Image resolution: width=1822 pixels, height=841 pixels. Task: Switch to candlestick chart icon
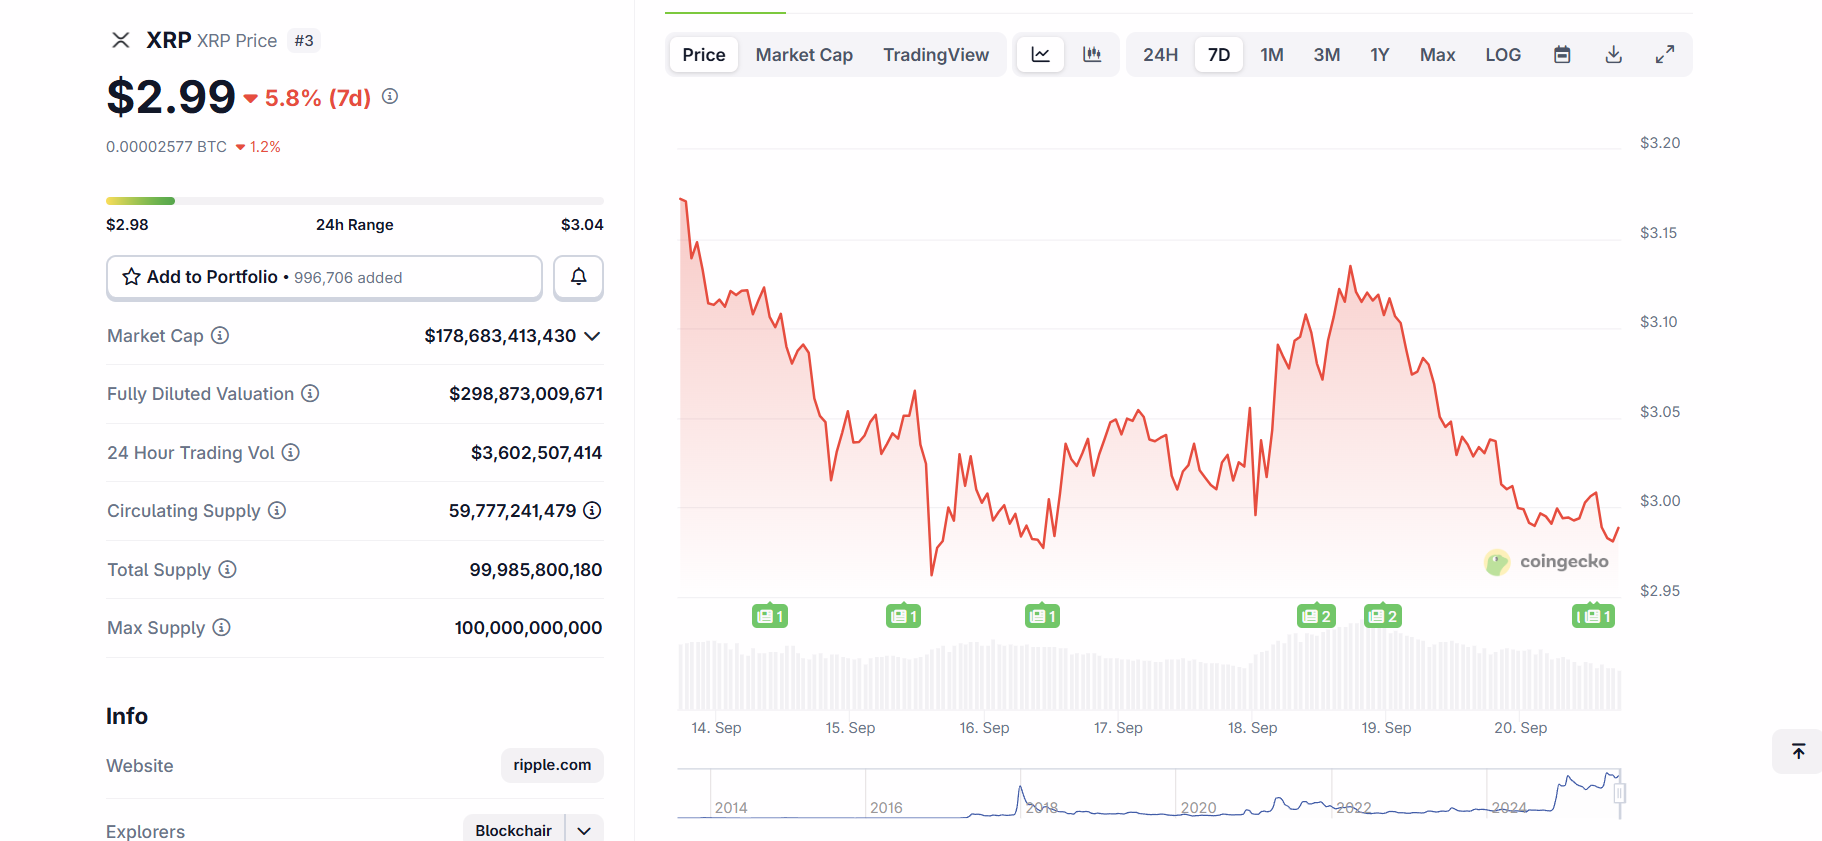[x=1092, y=55]
